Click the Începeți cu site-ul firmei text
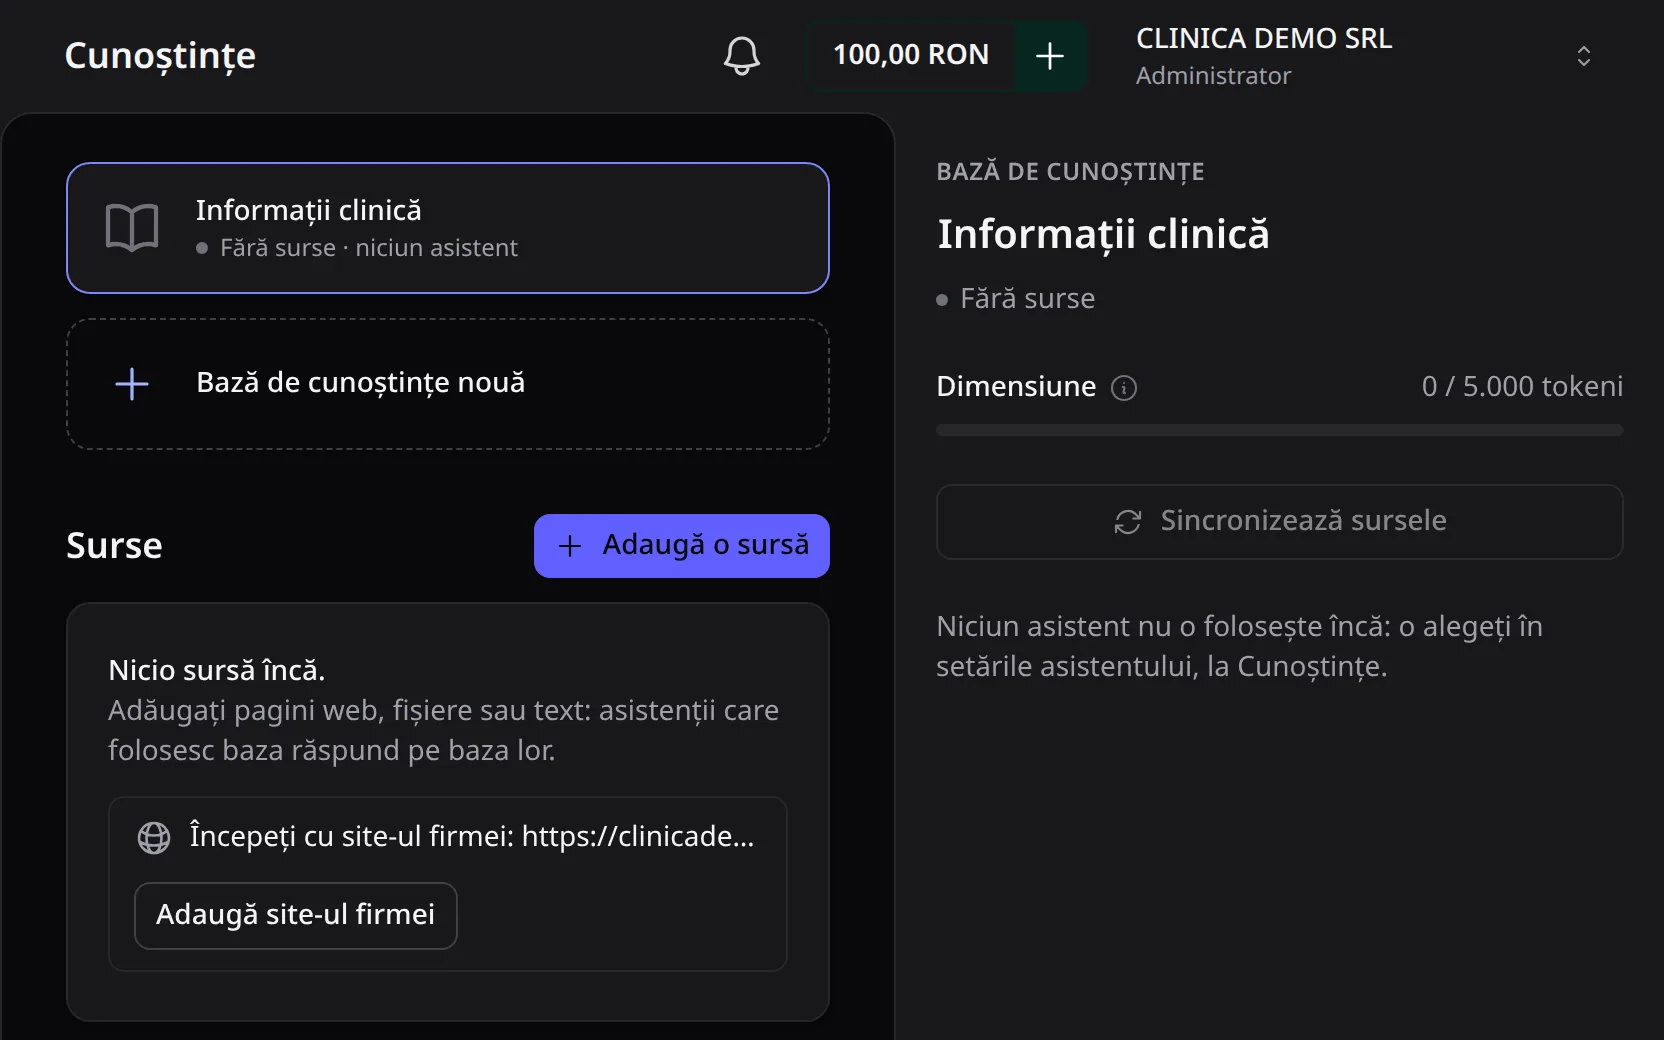 [x=472, y=837]
